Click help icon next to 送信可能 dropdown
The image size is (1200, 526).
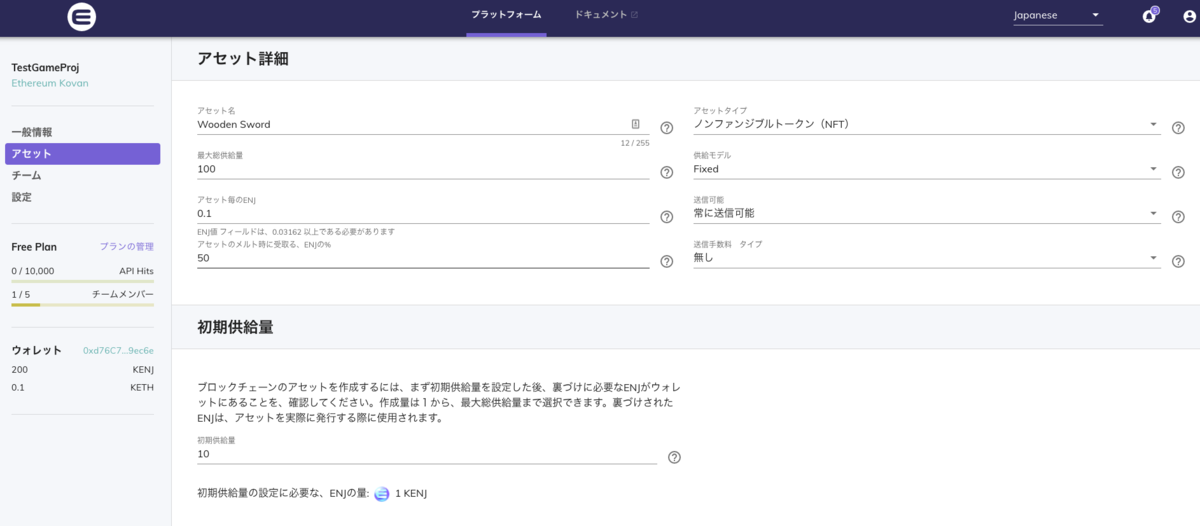(x=1178, y=217)
